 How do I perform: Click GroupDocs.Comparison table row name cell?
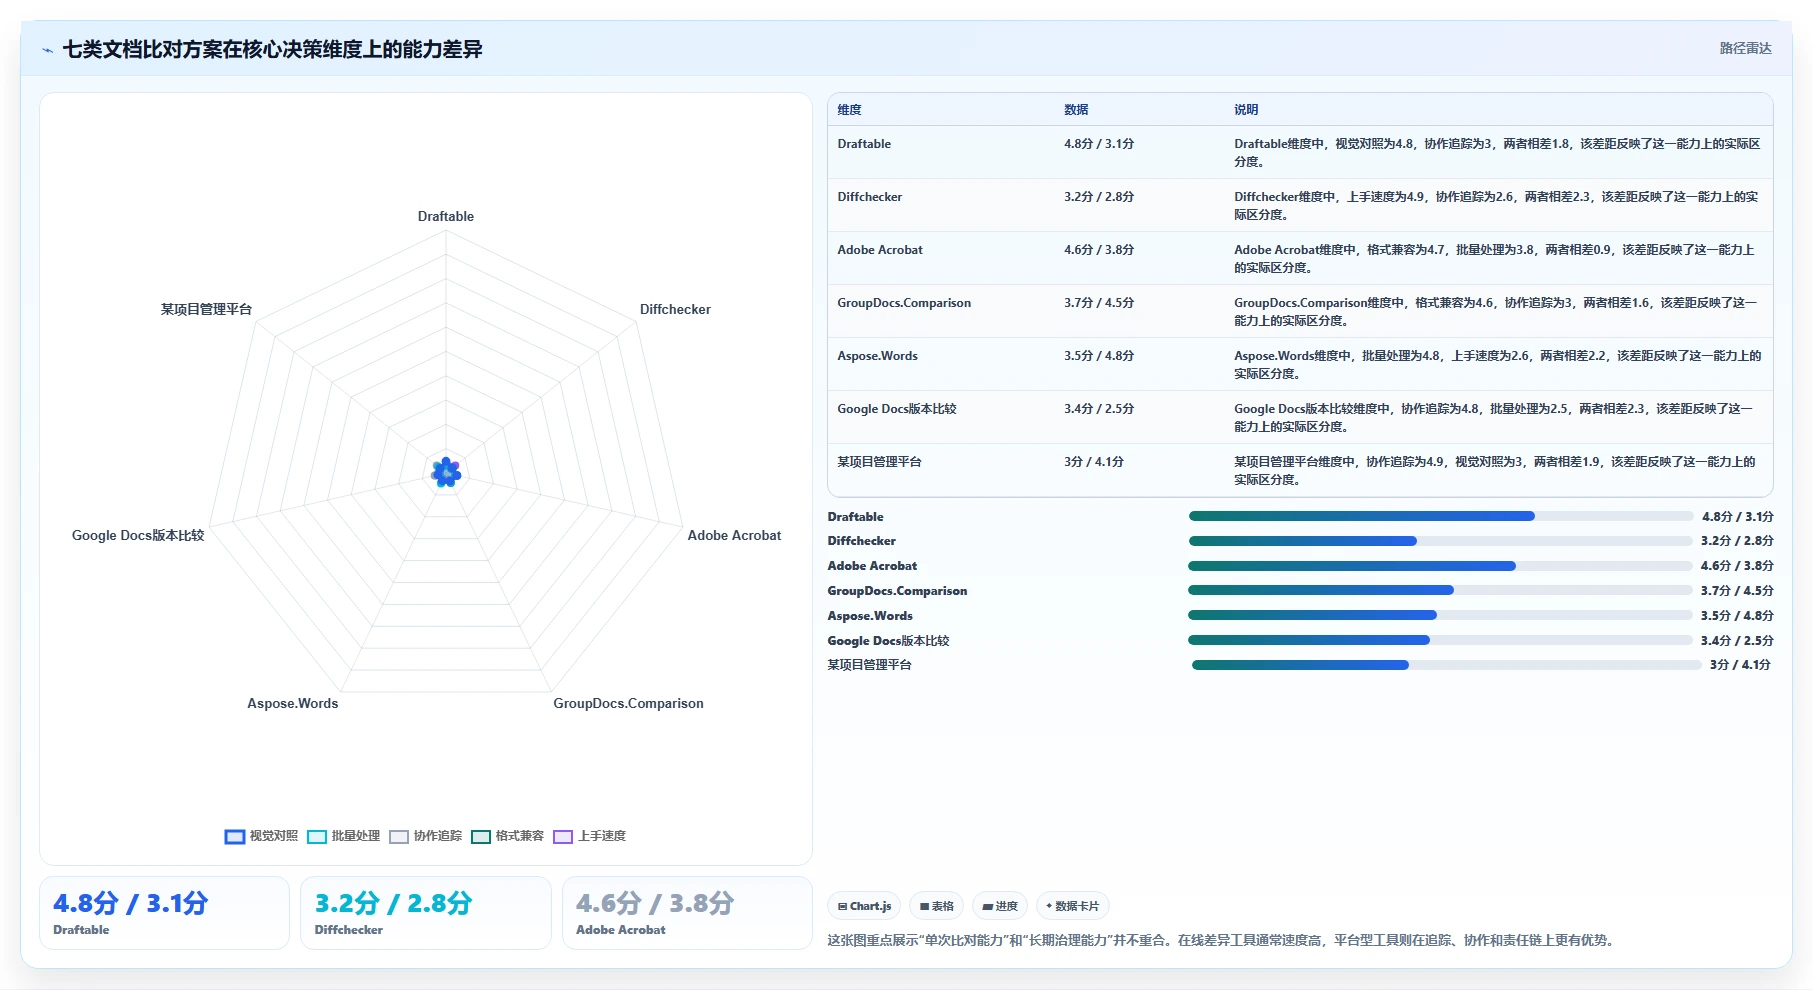pyautogui.click(x=904, y=303)
